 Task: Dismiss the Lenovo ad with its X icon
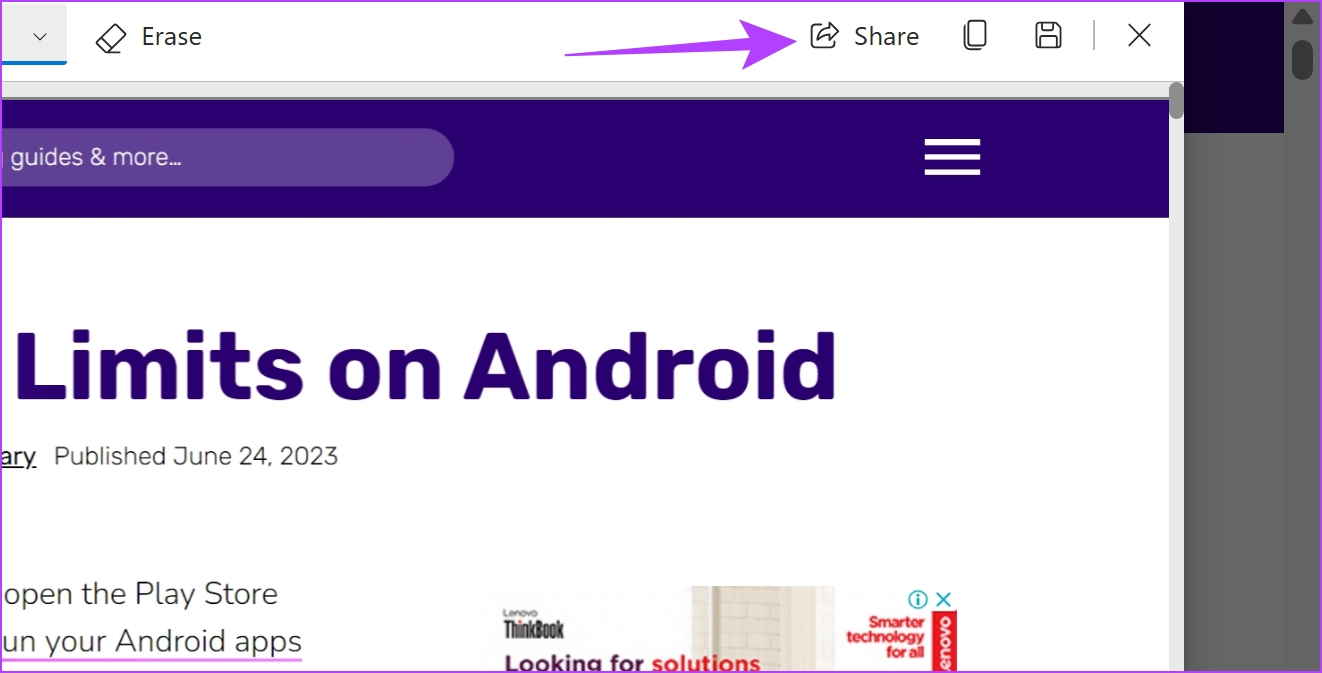click(944, 599)
